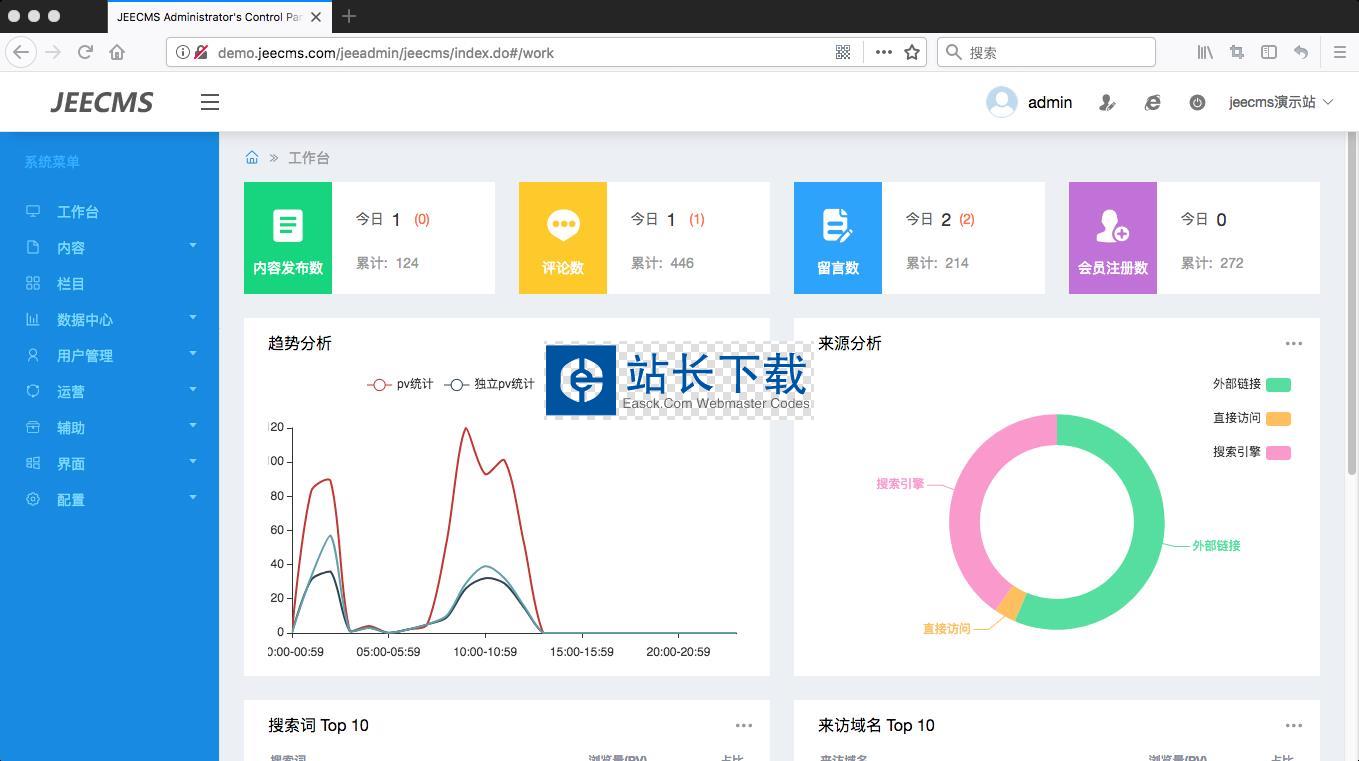Click the yellow 评论数 chat icon
Image resolution: width=1359 pixels, height=761 pixels.
pyautogui.click(x=563, y=225)
